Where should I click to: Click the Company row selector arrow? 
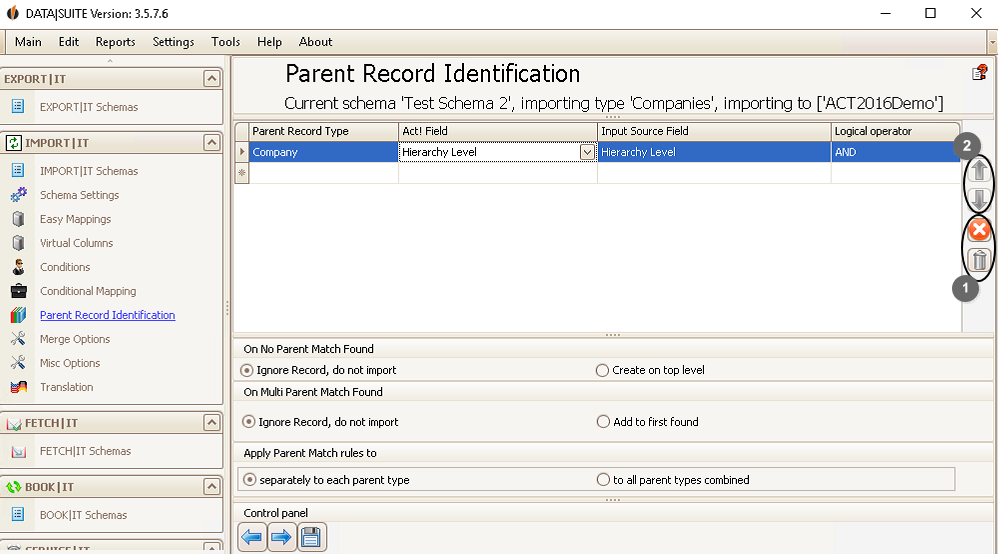[x=242, y=152]
